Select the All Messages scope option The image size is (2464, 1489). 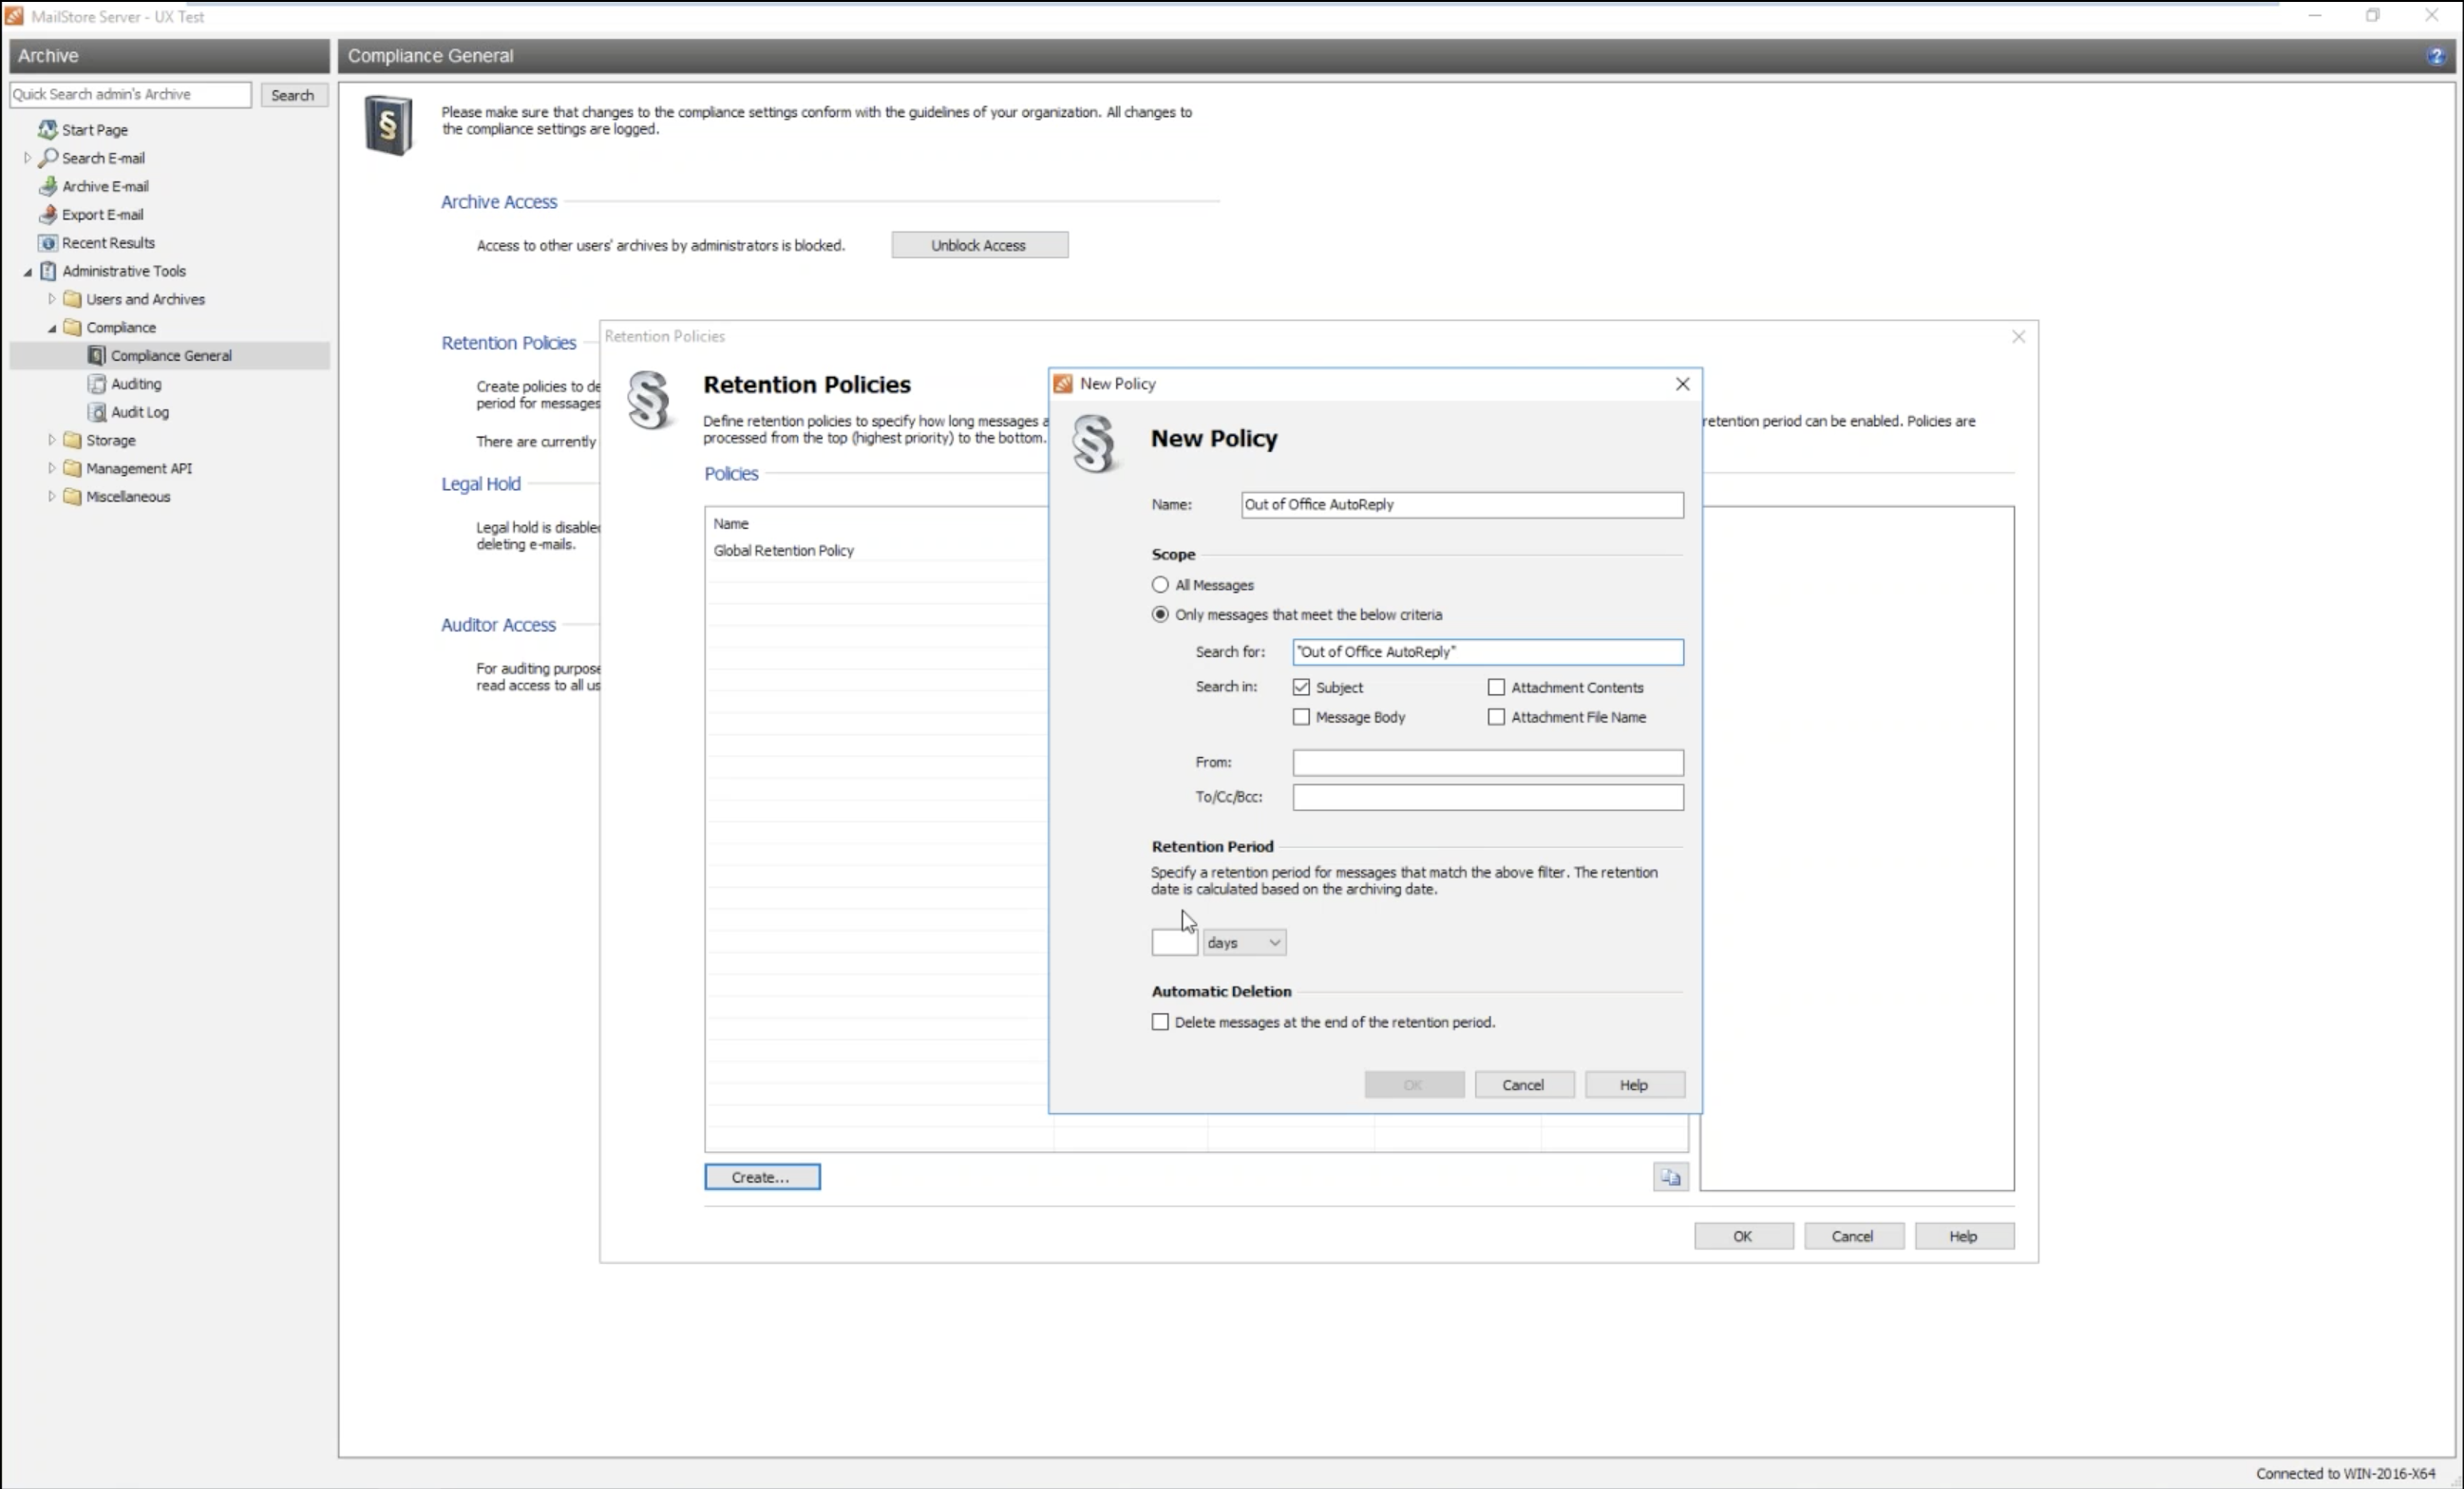1160,585
